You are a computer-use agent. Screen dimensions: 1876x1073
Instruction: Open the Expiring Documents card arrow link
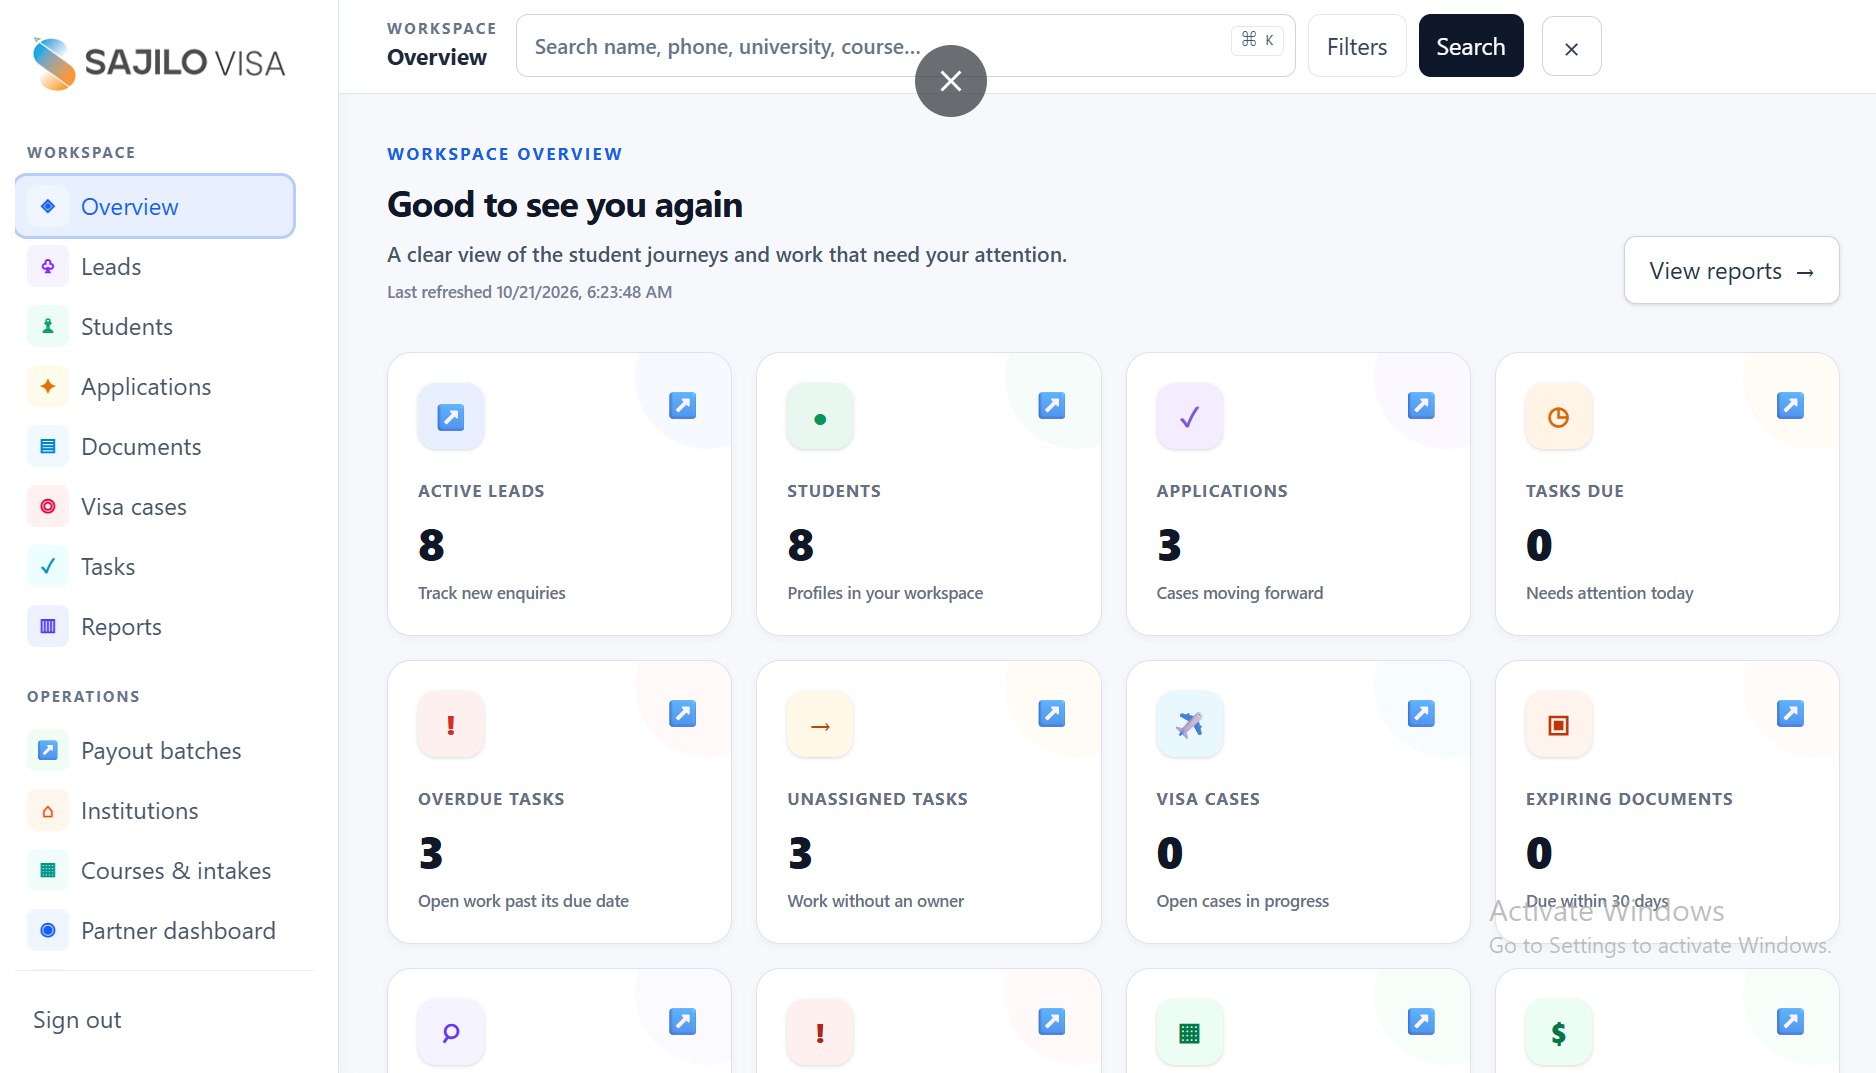(x=1790, y=713)
